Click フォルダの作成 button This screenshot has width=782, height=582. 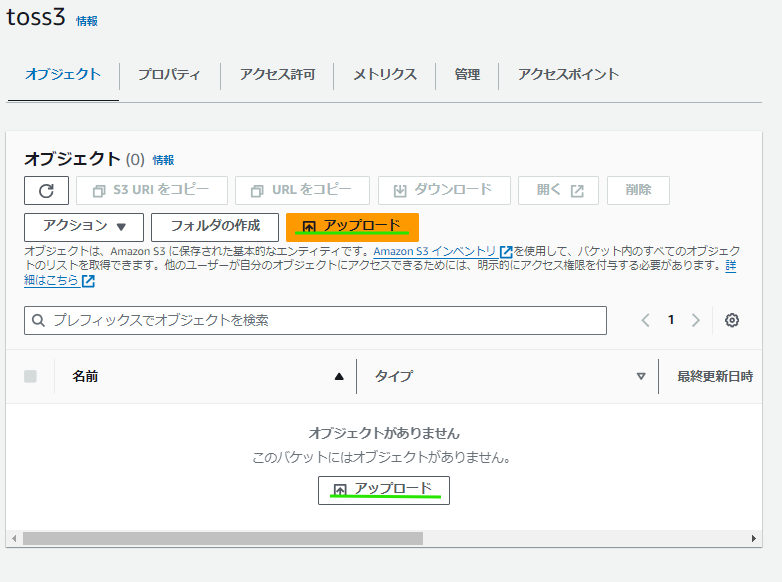[215, 227]
